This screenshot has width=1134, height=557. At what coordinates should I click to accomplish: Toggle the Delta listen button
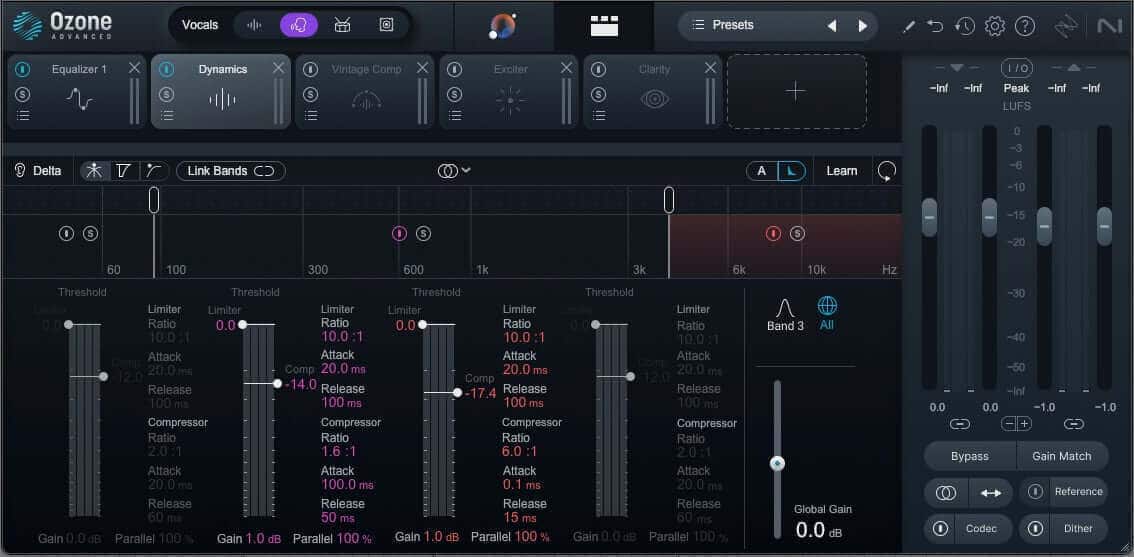click(x=38, y=171)
